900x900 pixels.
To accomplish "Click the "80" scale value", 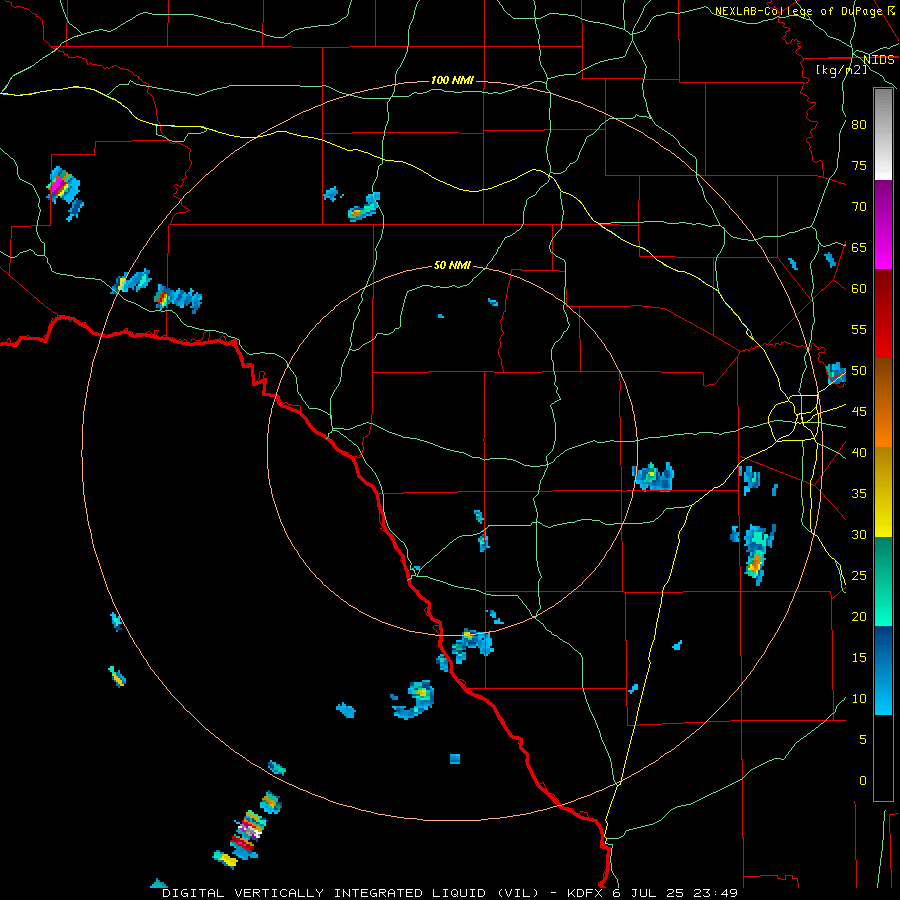I will point(859,125).
